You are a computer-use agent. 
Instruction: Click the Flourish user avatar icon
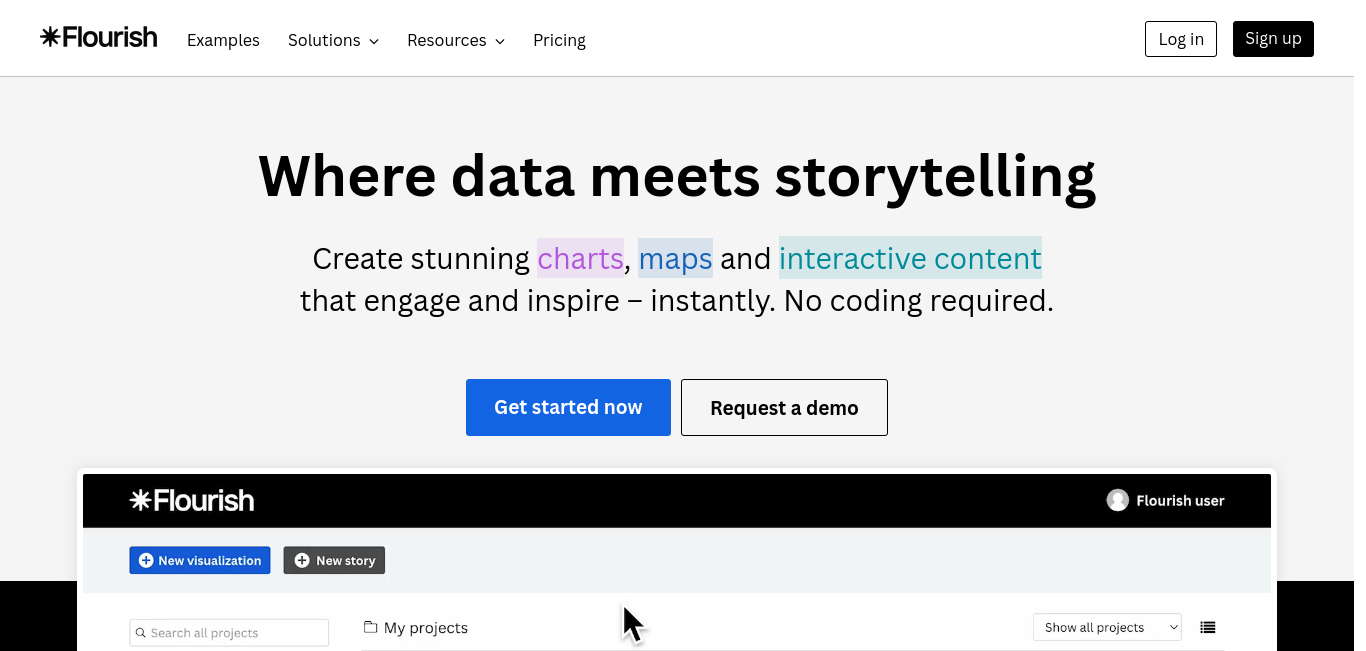[1118, 500]
